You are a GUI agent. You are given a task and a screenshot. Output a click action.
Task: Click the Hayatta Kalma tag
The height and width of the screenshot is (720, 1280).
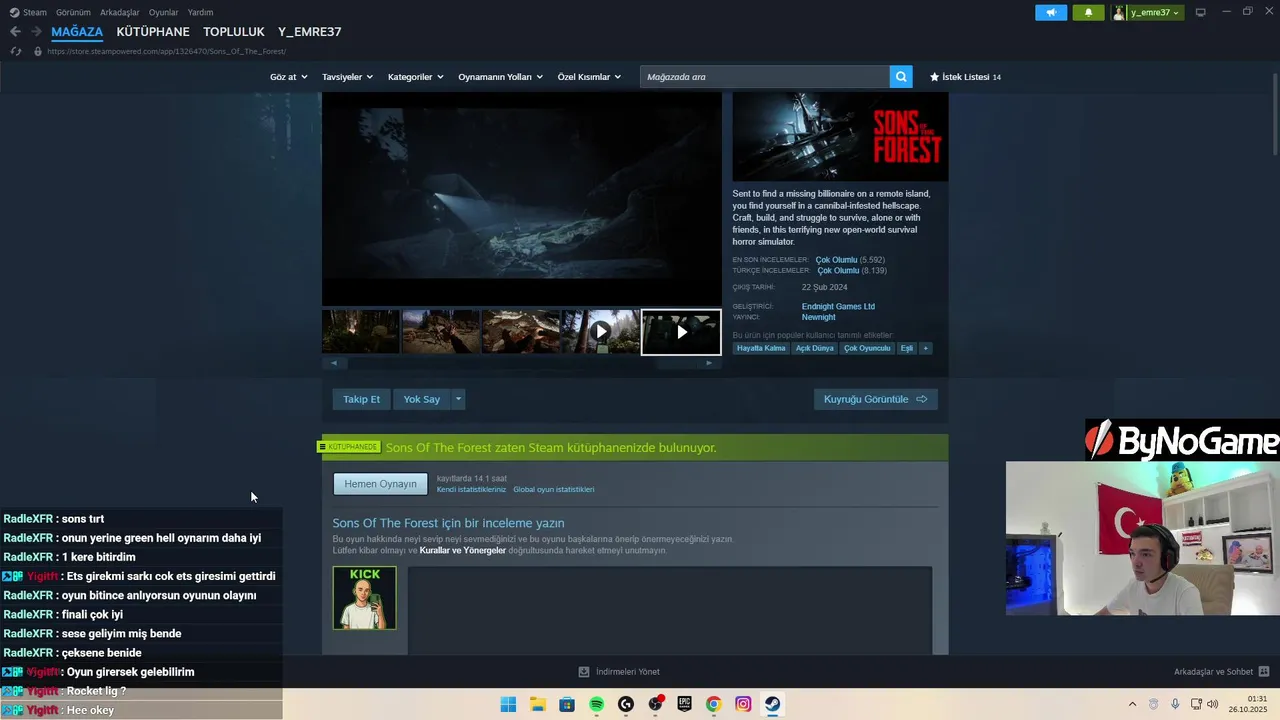point(761,348)
